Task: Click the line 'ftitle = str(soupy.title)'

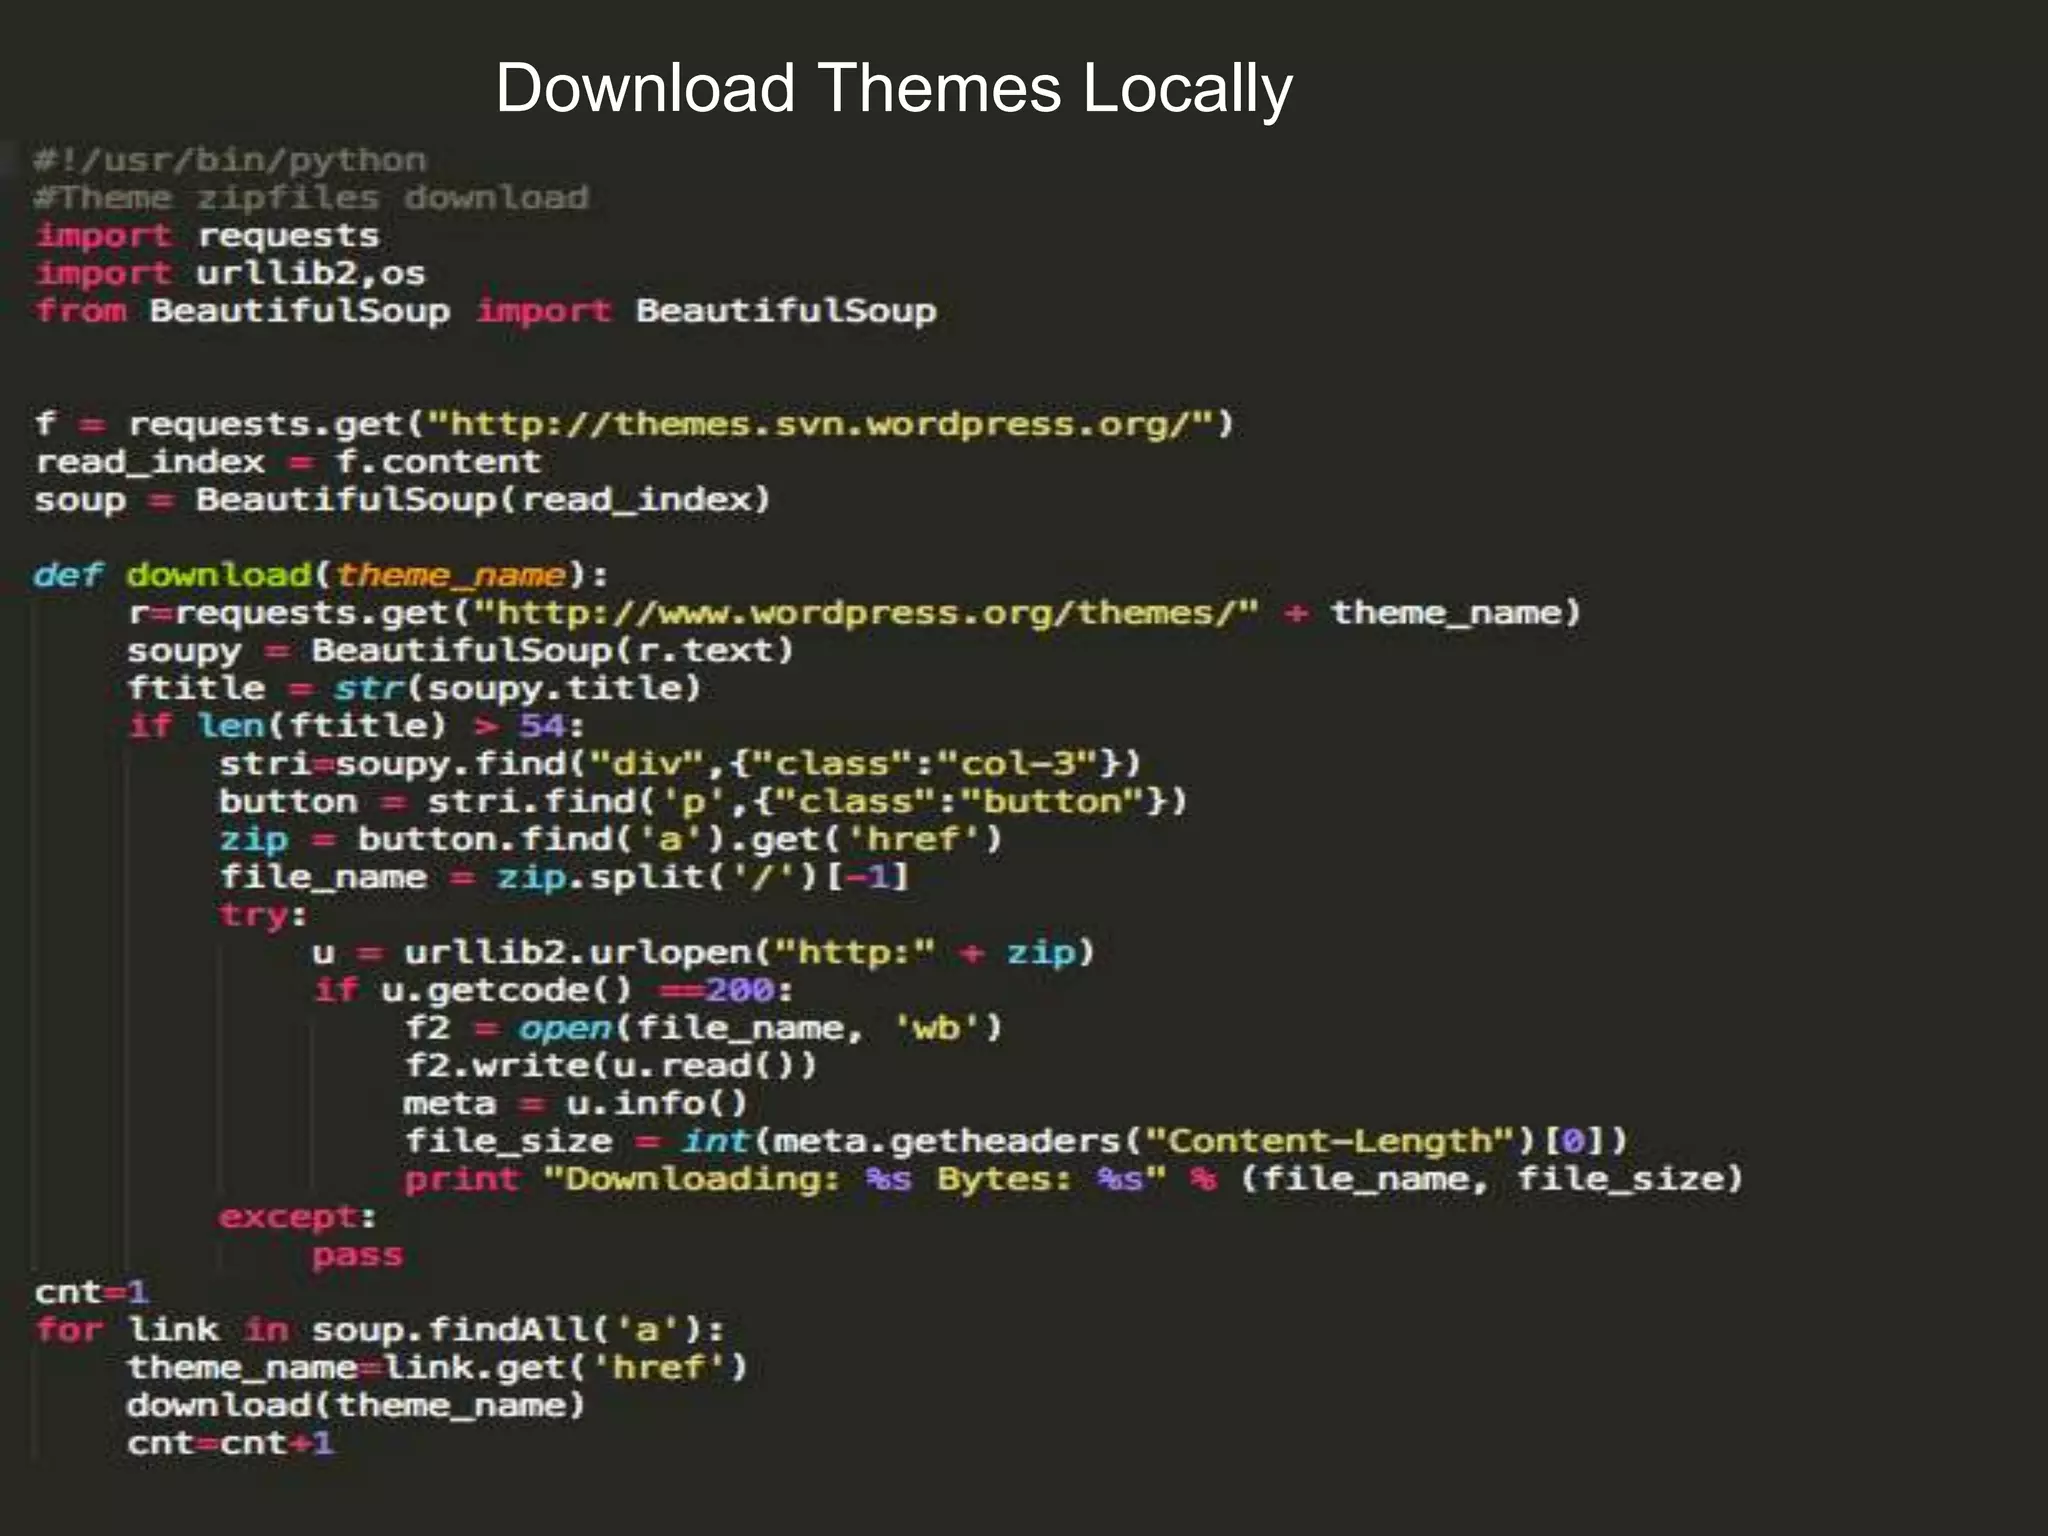Action: tap(414, 688)
